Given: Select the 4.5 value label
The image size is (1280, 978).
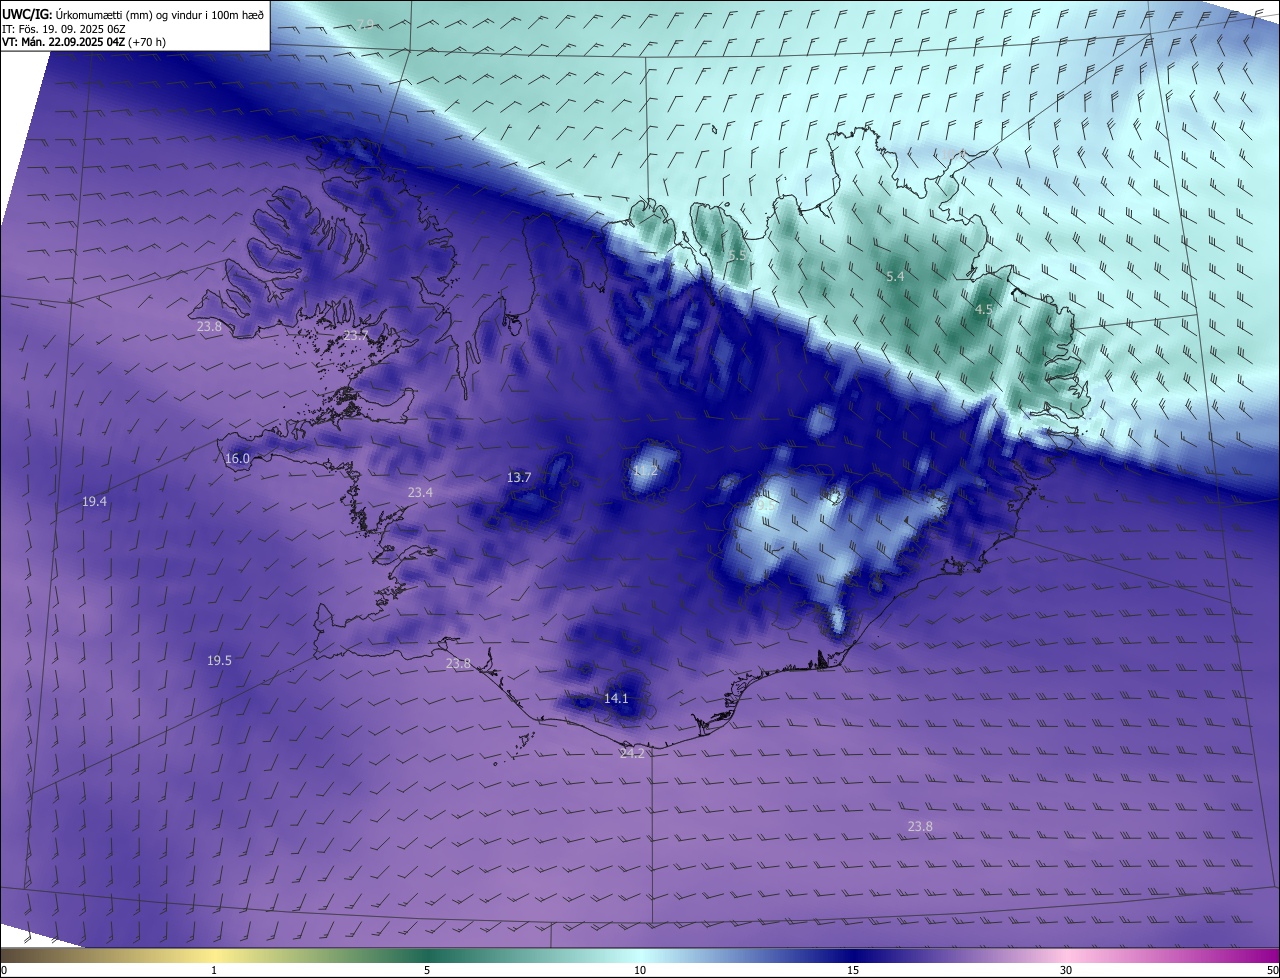Looking at the screenshot, I should [983, 310].
